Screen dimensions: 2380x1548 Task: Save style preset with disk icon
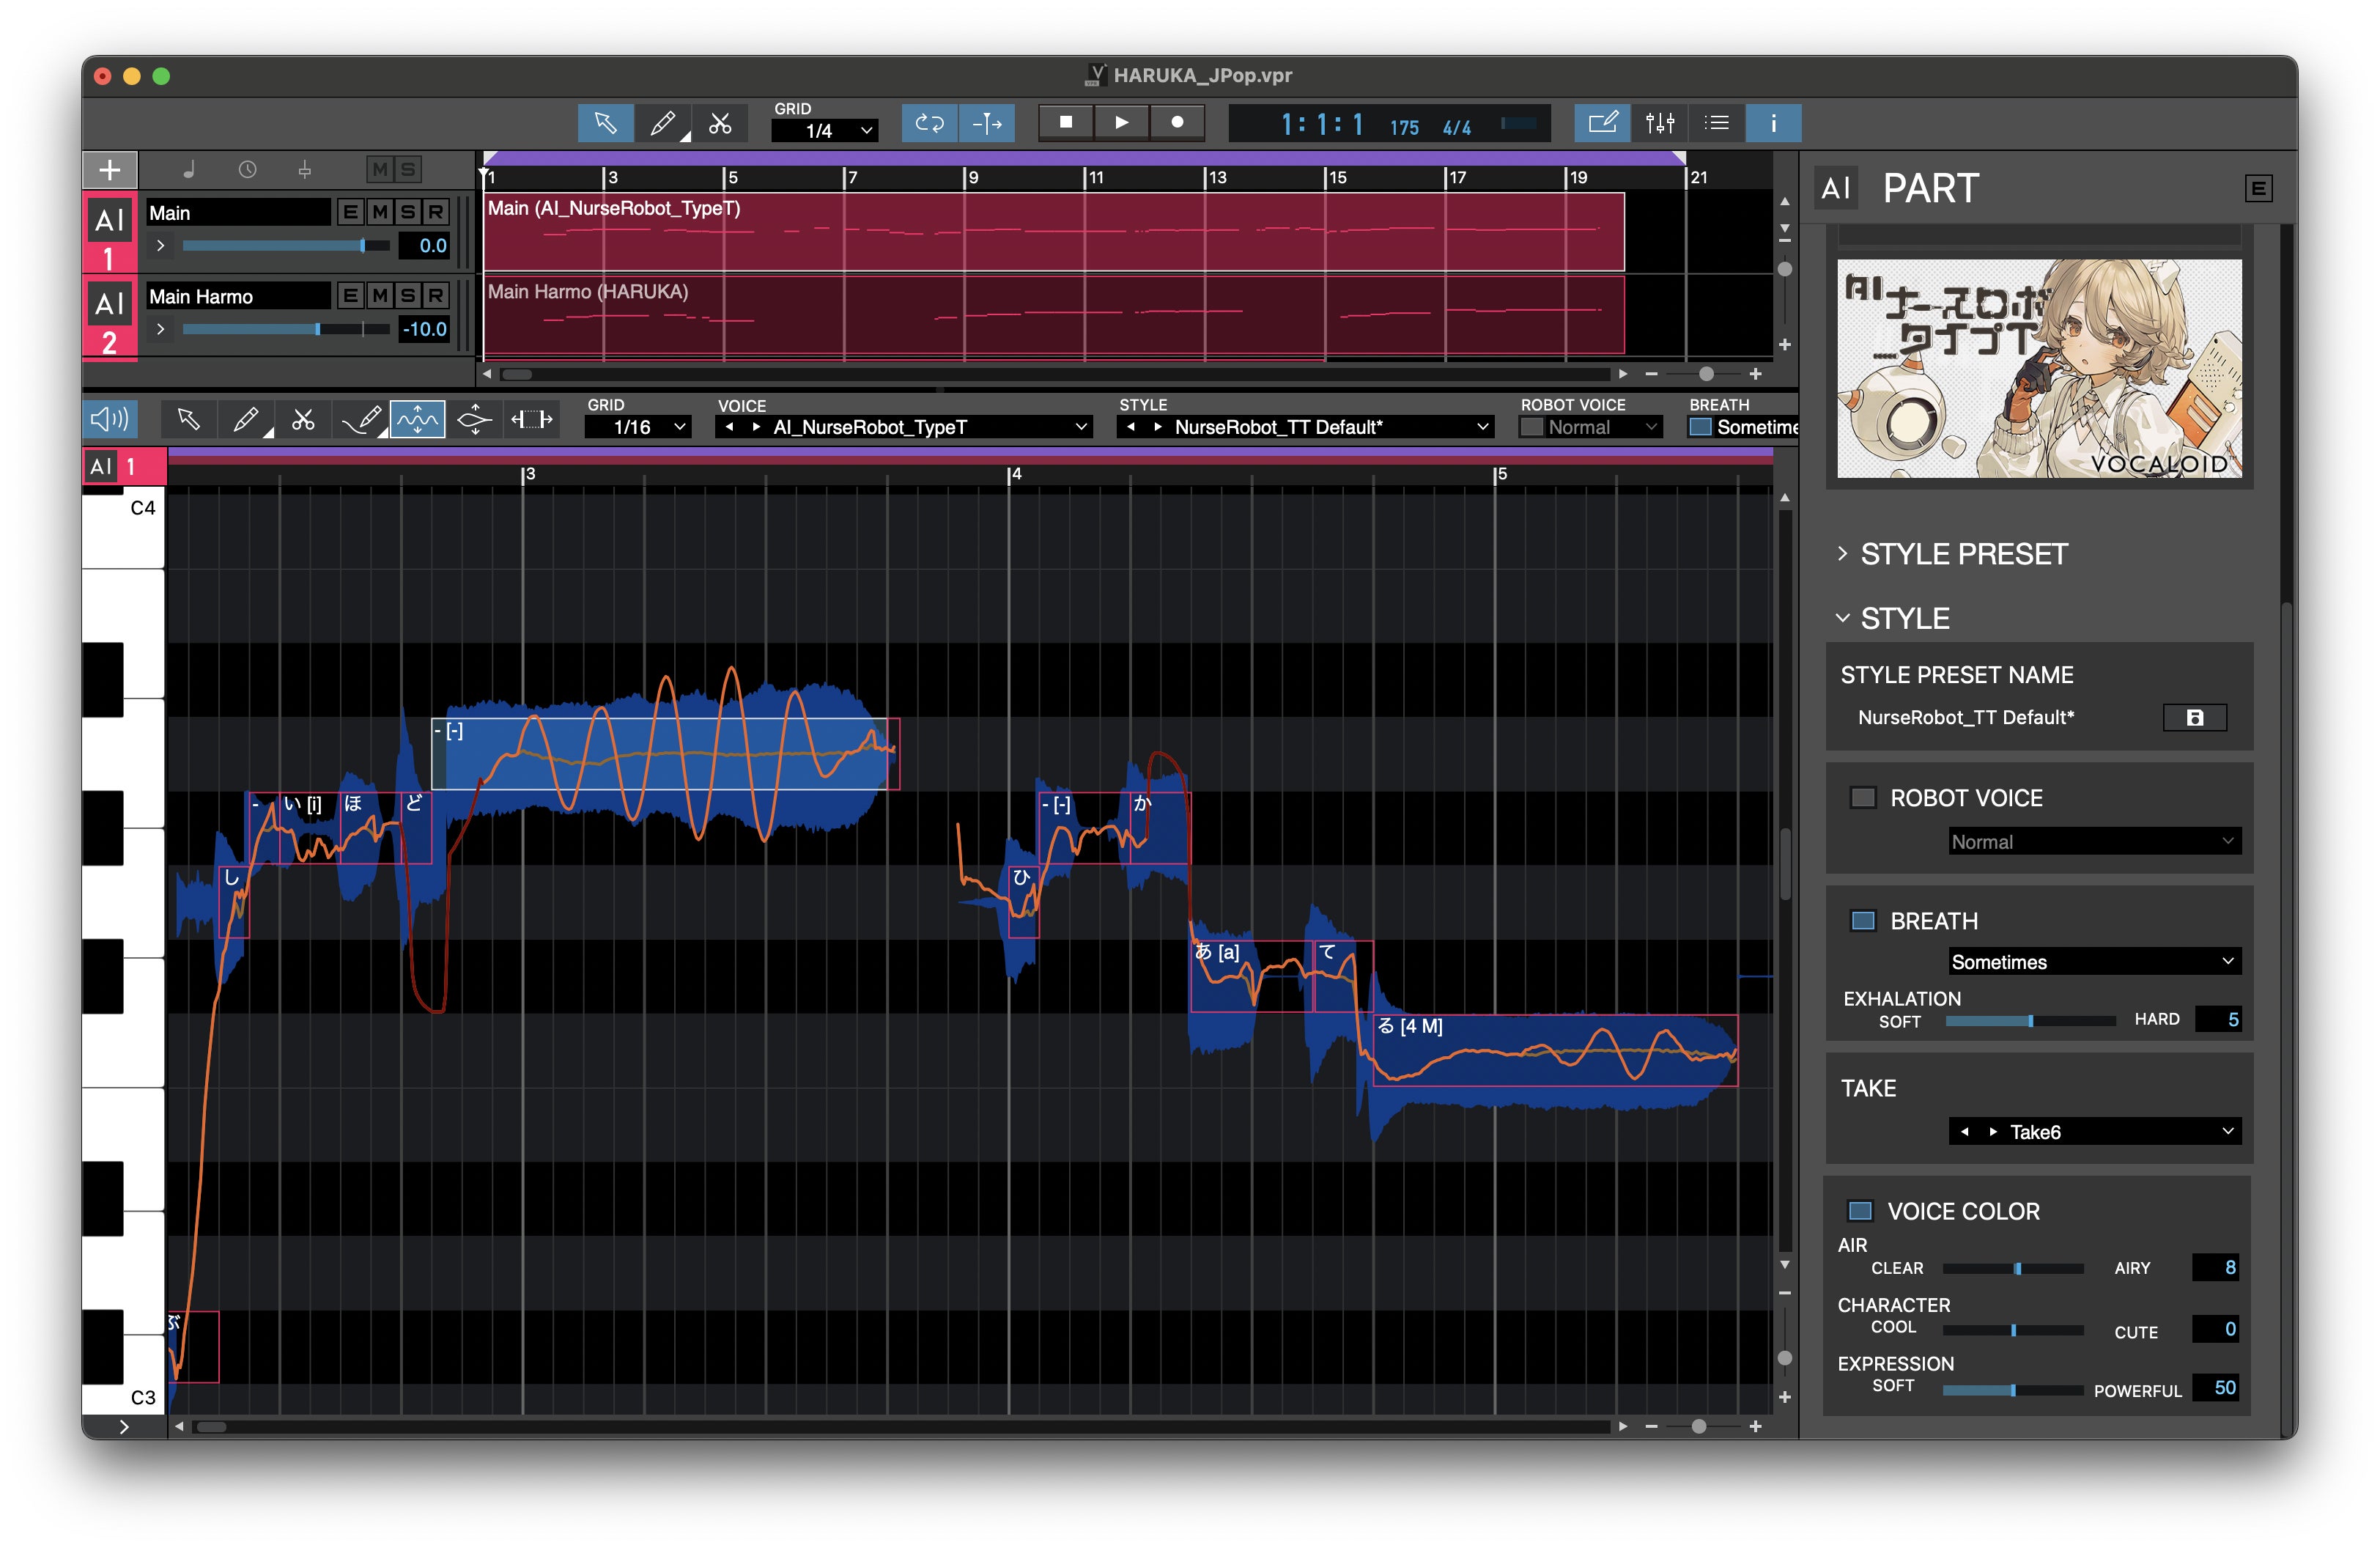coord(2194,717)
